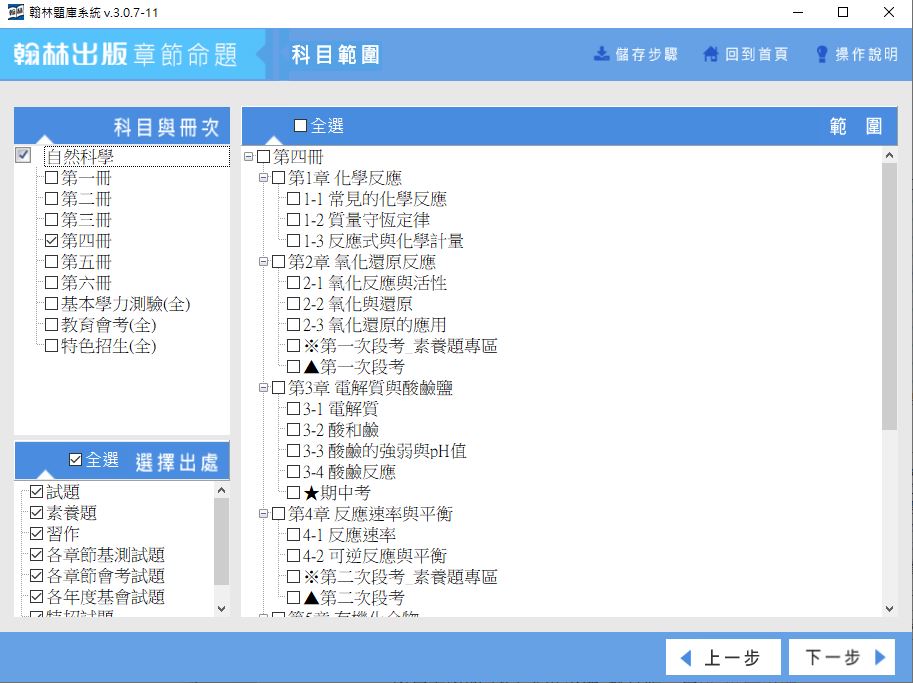
Task: Check 2-1 氧化反應與活性
Action: (293, 282)
